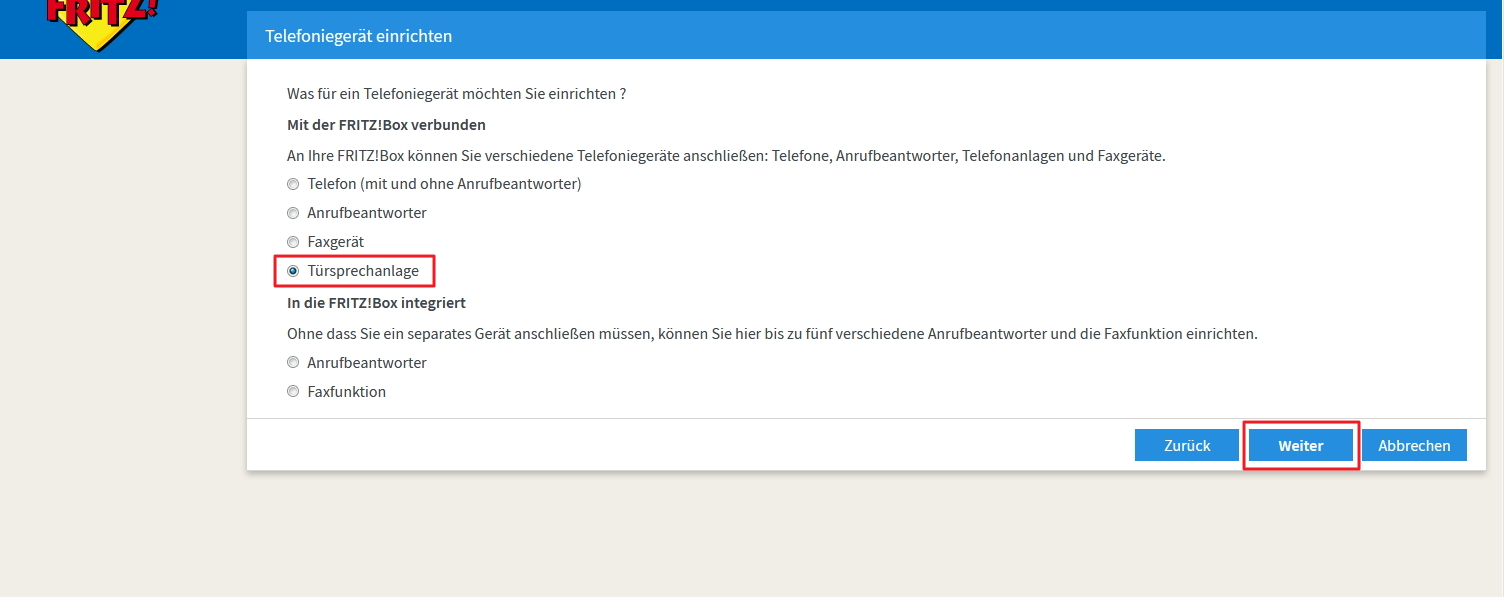Click the Türsprechanlage label text
Viewport: 1504px width, 597px height.
pos(363,271)
